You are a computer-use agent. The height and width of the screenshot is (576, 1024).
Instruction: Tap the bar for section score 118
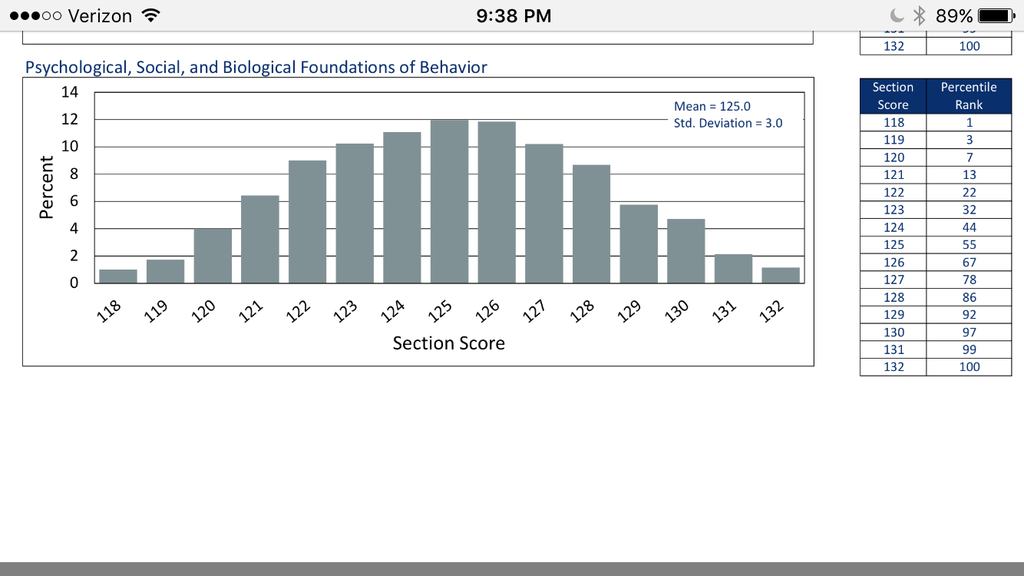click(x=118, y=276)
